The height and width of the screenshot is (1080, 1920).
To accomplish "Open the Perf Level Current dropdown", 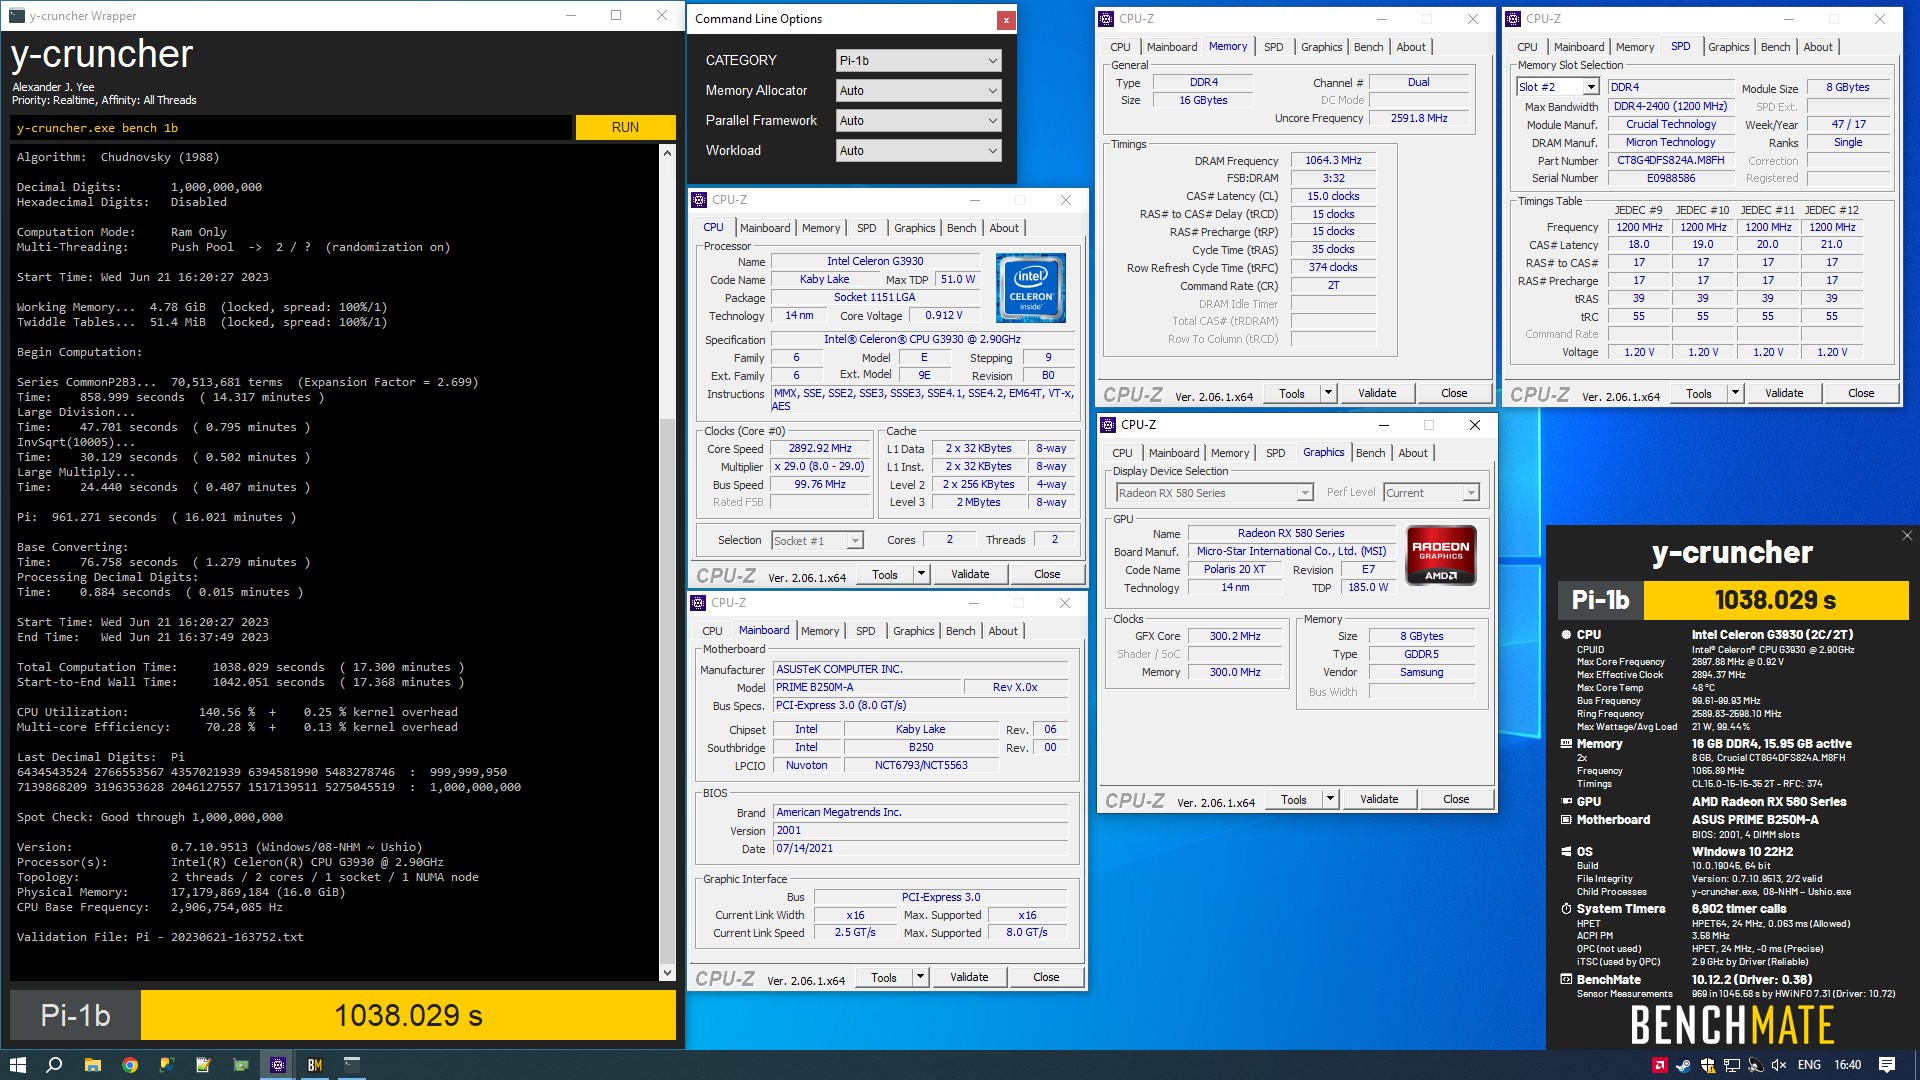I will [x=1430, y=493].
